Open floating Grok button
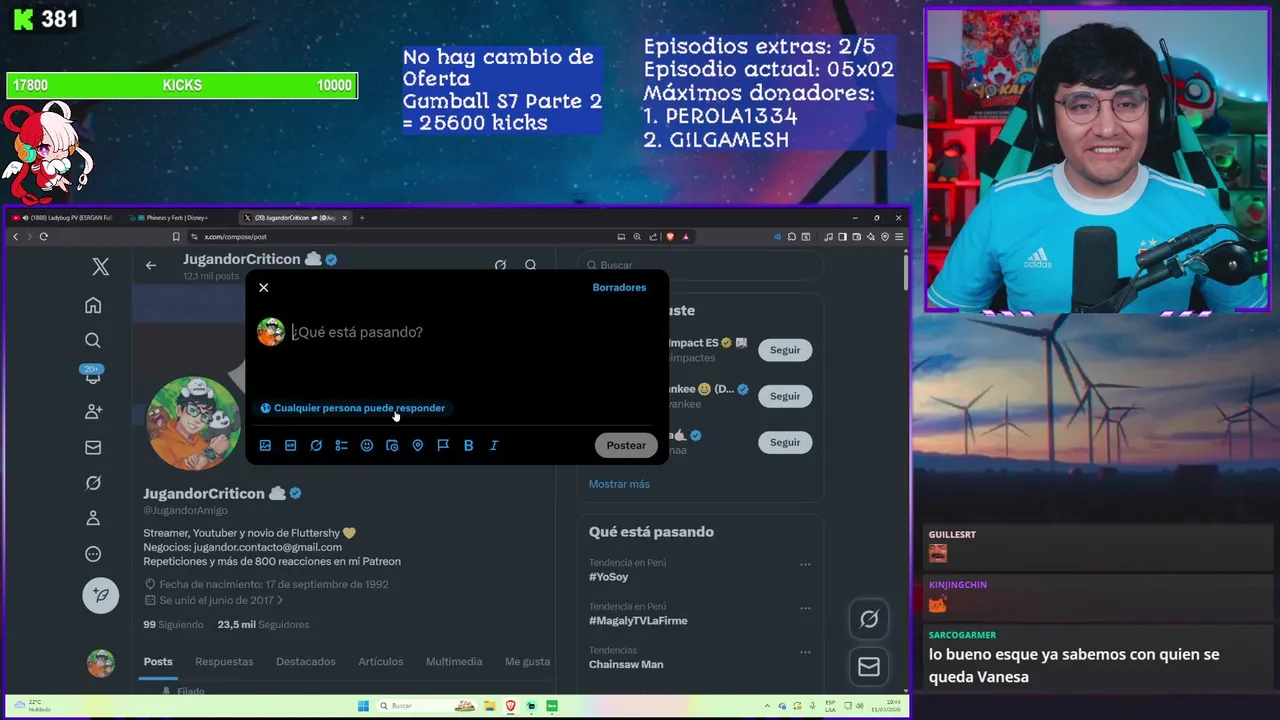This screenshot has width=1280, height=720. tap(869, 619)
